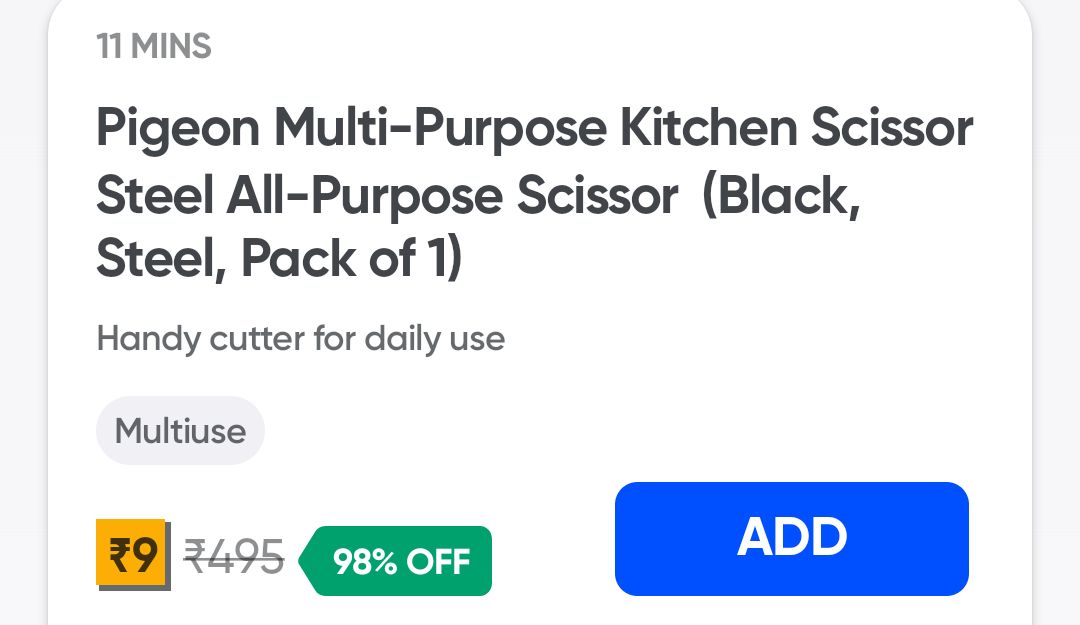This screenshot has width=1080, height=625.
Task: Open the Pigeon scissor product title
Action: click(x=534, y=193)
